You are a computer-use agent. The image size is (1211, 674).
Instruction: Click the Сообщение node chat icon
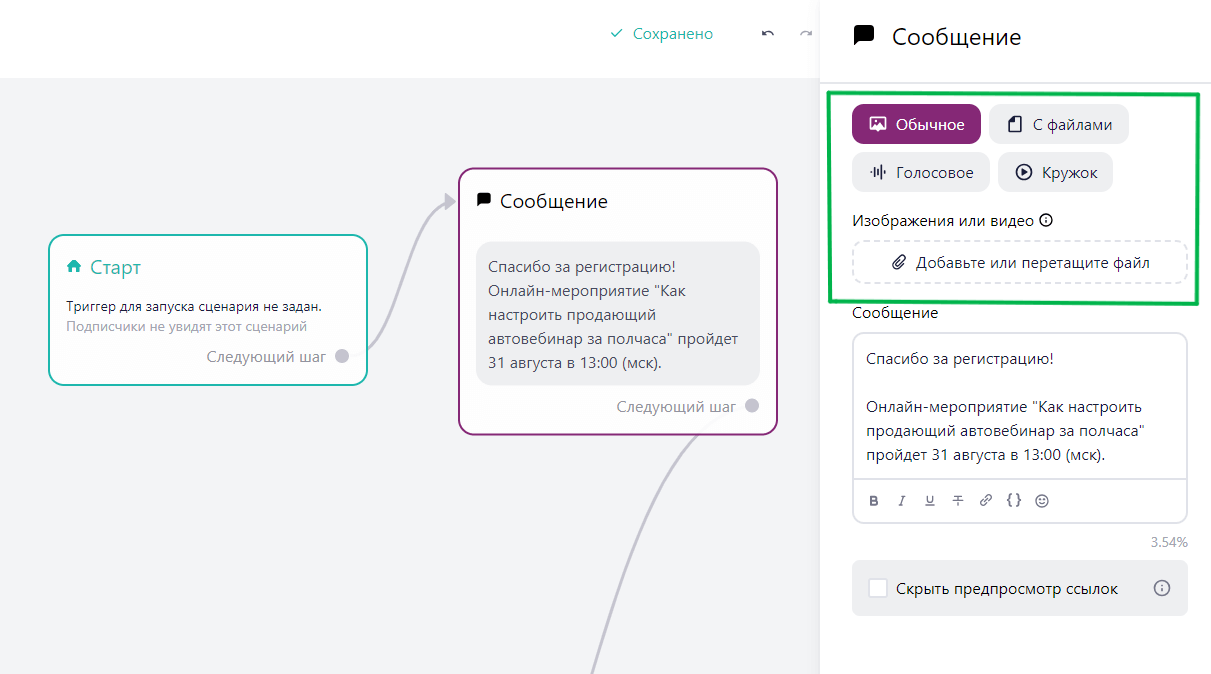click(x=484, y=200)
